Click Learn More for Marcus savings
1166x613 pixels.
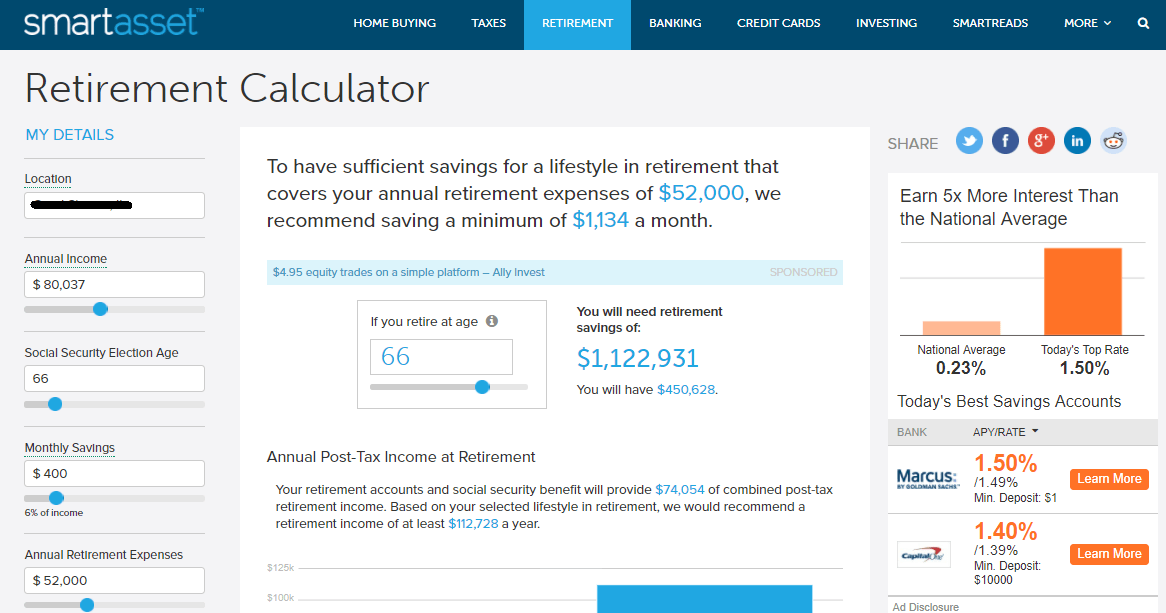click(x=1109, y=479)
